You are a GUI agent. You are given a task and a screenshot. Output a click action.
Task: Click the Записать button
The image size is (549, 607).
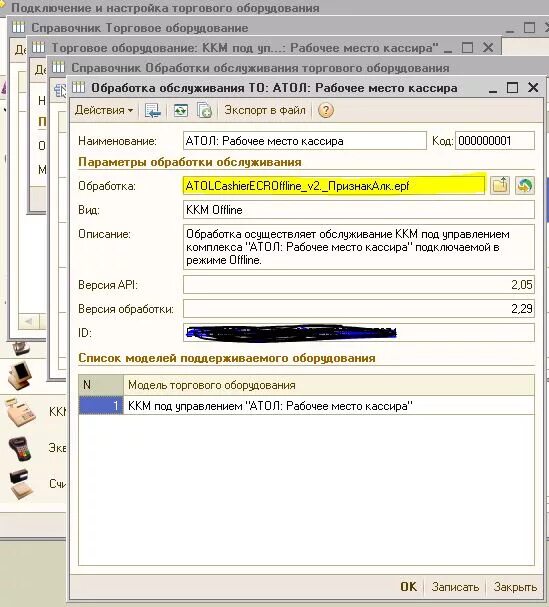455,587
